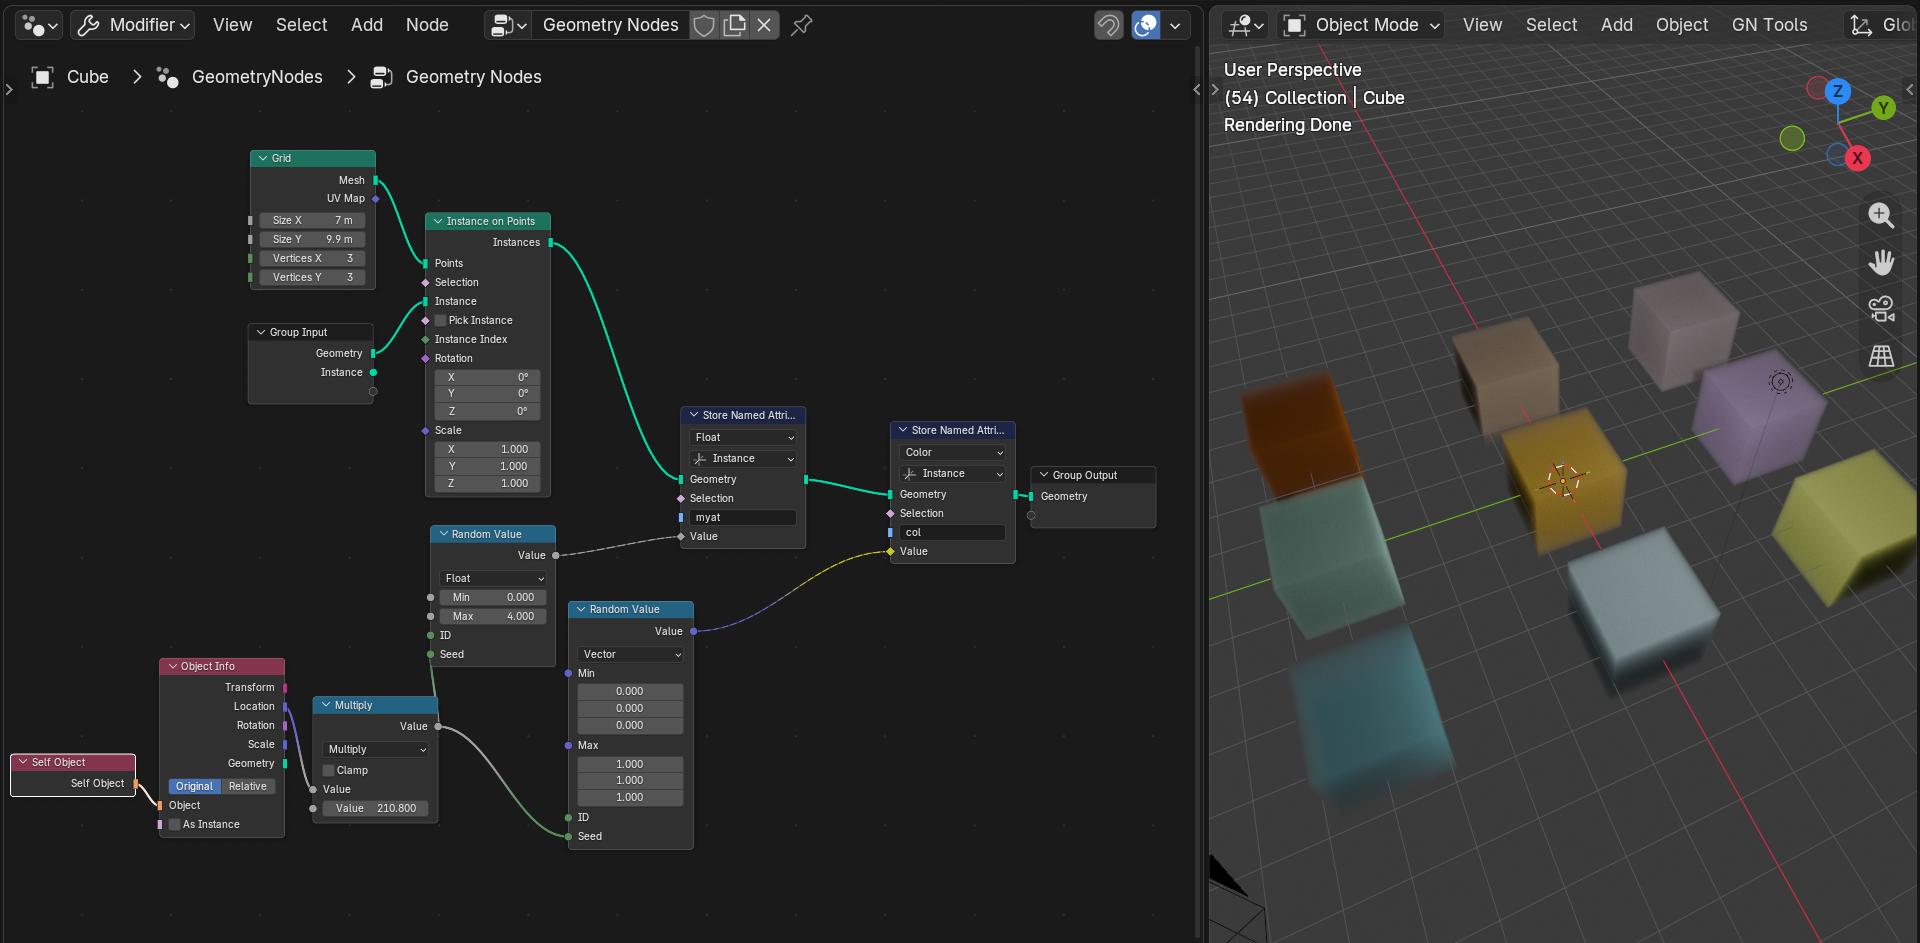Open Add menu in node editor header
This screenshot has width=1920, height=943.
point(367,25)
